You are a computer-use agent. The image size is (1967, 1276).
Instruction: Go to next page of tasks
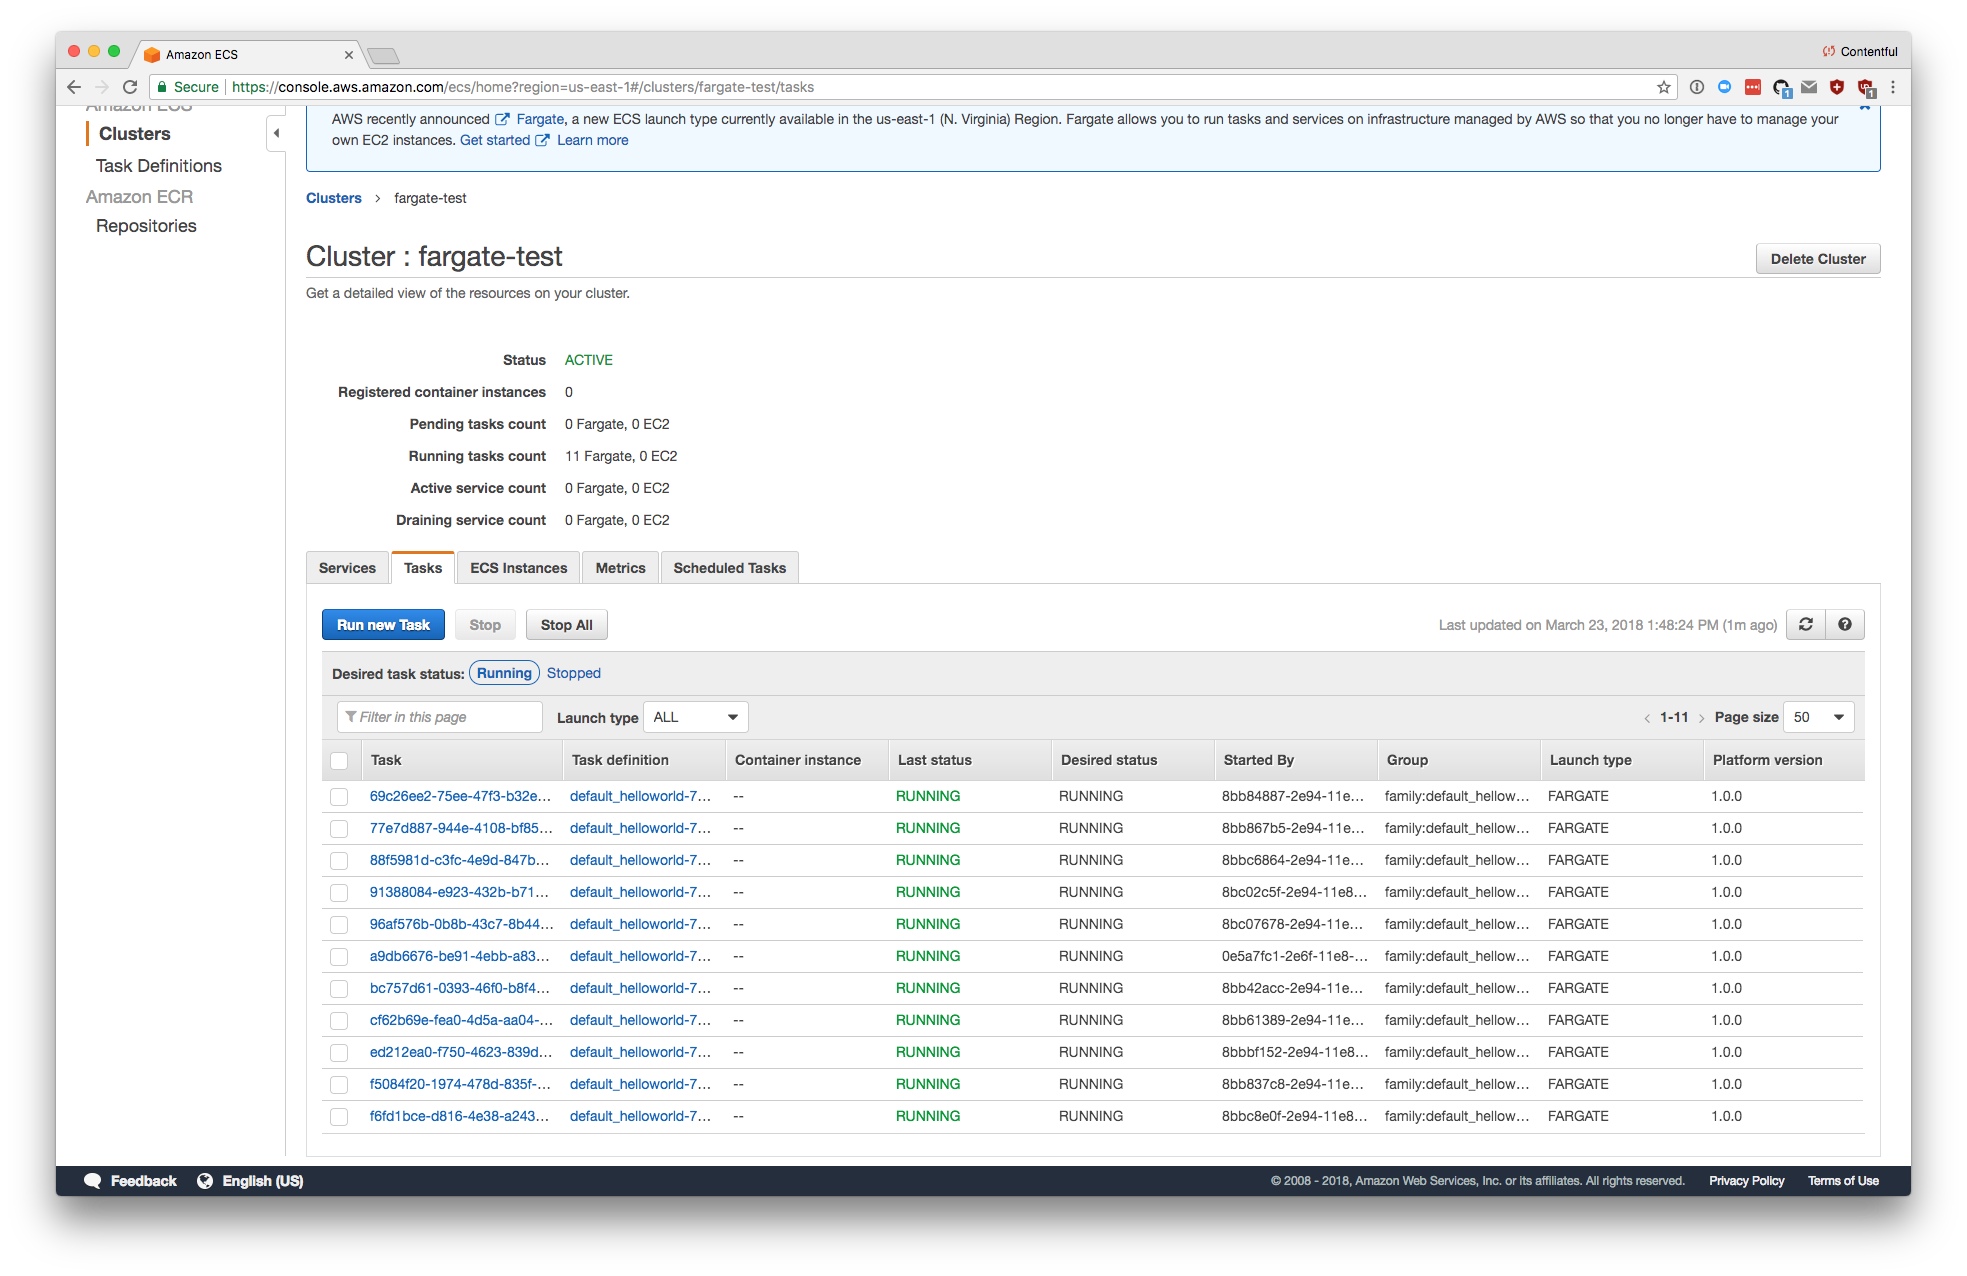[1701, 718]
